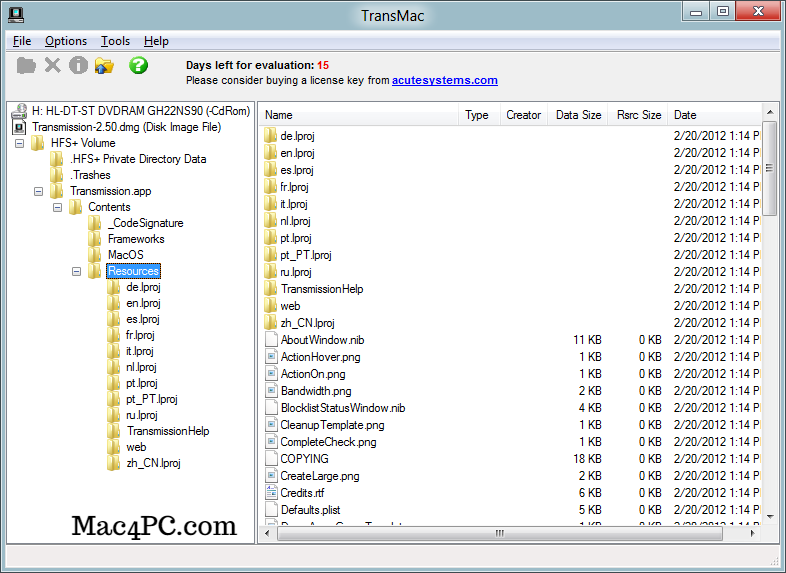Screen dimensions: 786x573
Task: Click the ActionOn.png file icon
Action: click(271, 374)
